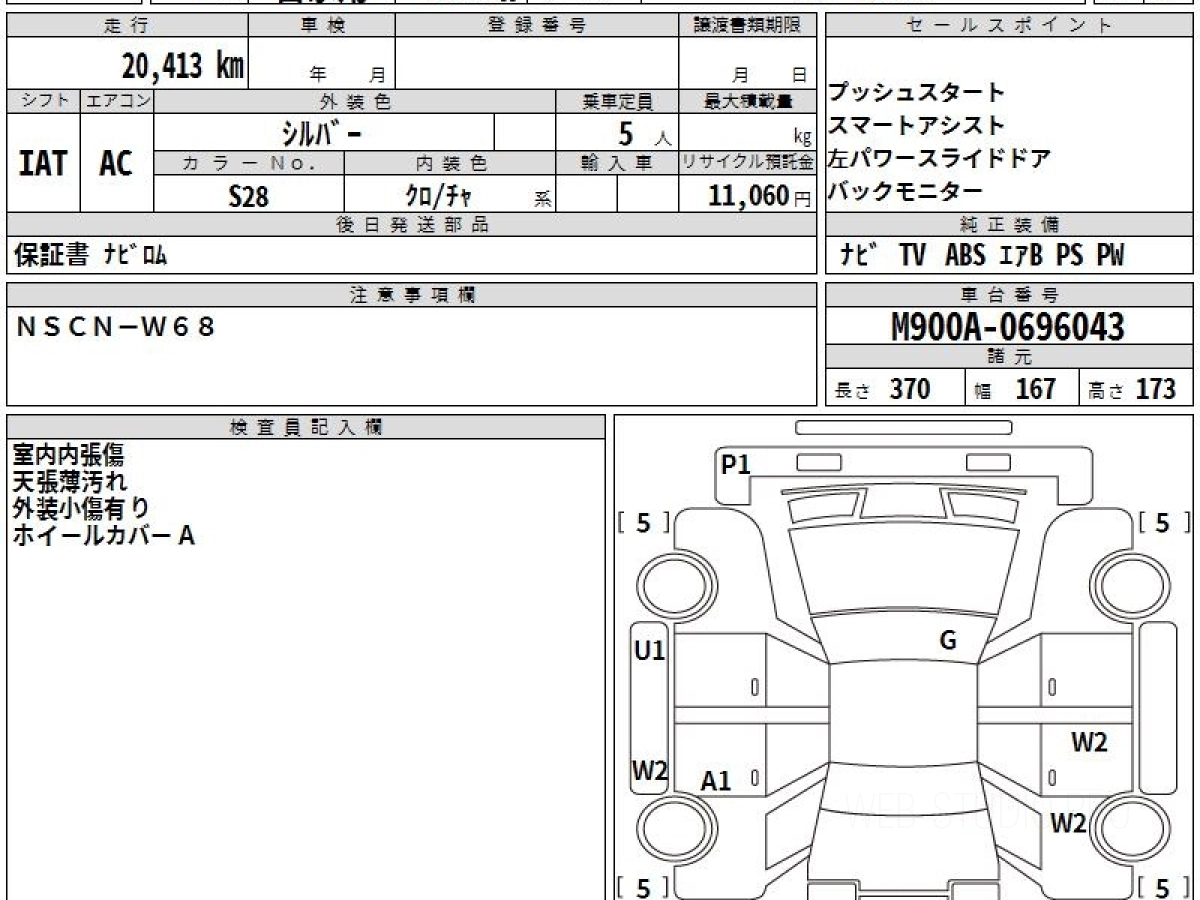This screenshot has width=1200, height=900.
Task: Click the 内装色 label
Action: click(x=450, y=163)
